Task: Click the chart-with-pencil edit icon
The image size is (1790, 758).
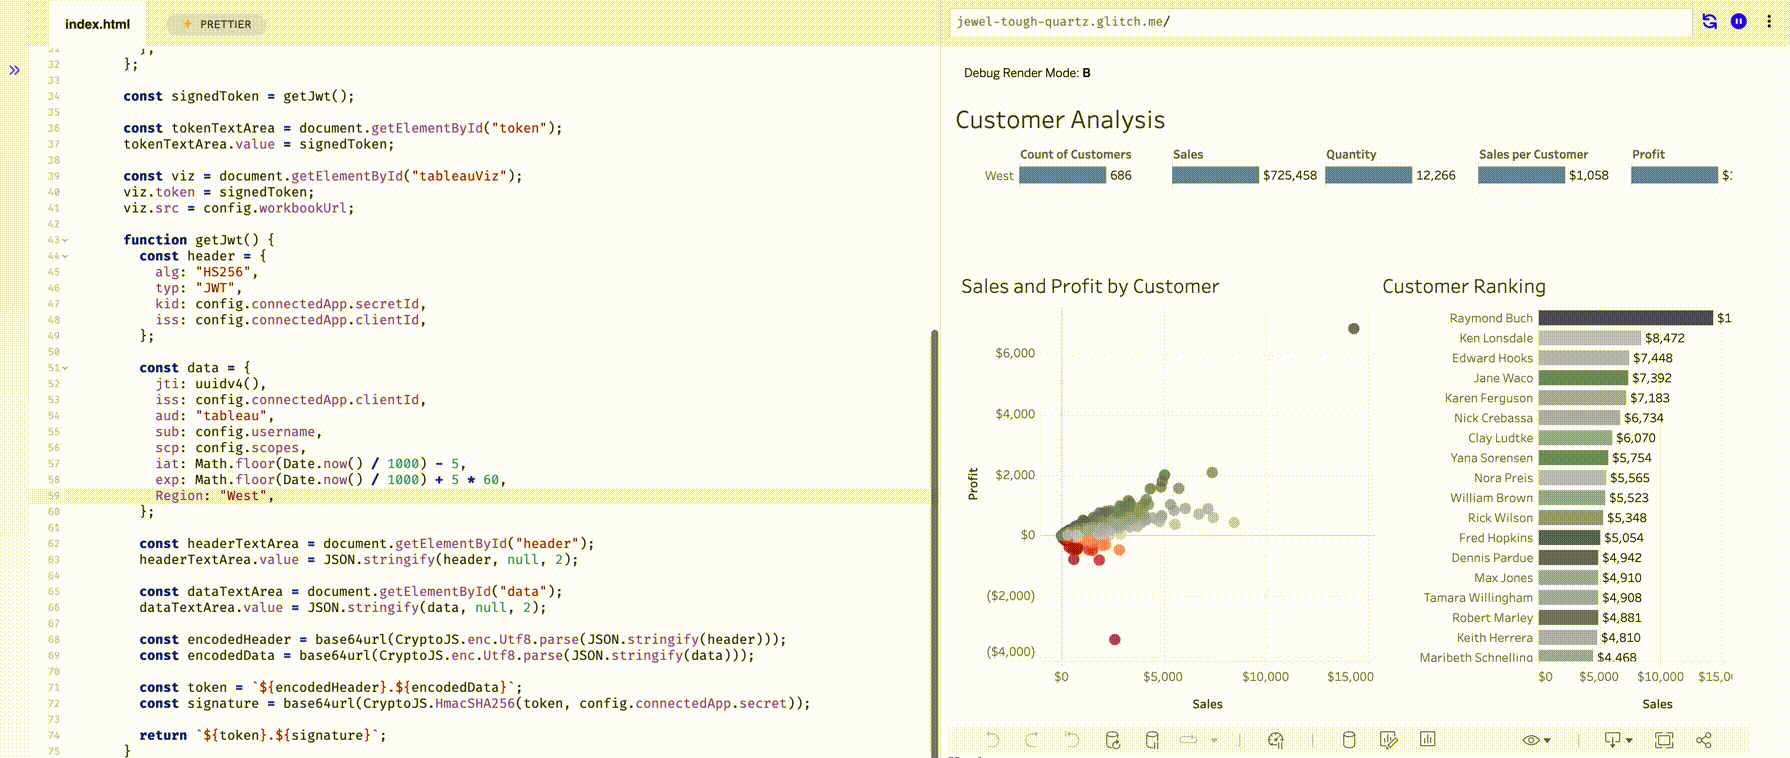Action: point(1388,740)
